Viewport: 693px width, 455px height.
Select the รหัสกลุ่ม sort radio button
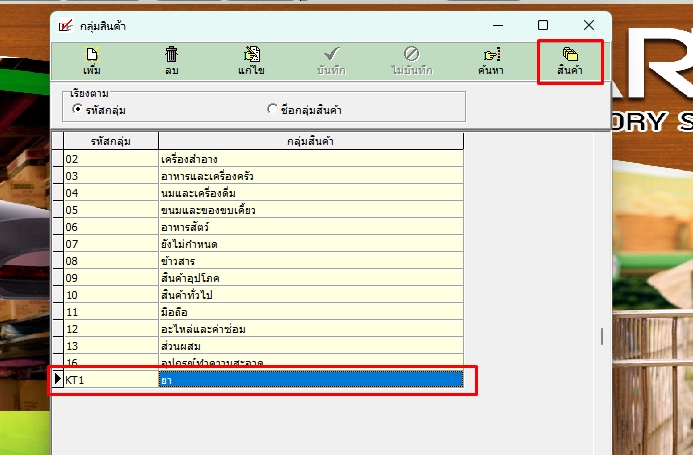pos(77,109)
